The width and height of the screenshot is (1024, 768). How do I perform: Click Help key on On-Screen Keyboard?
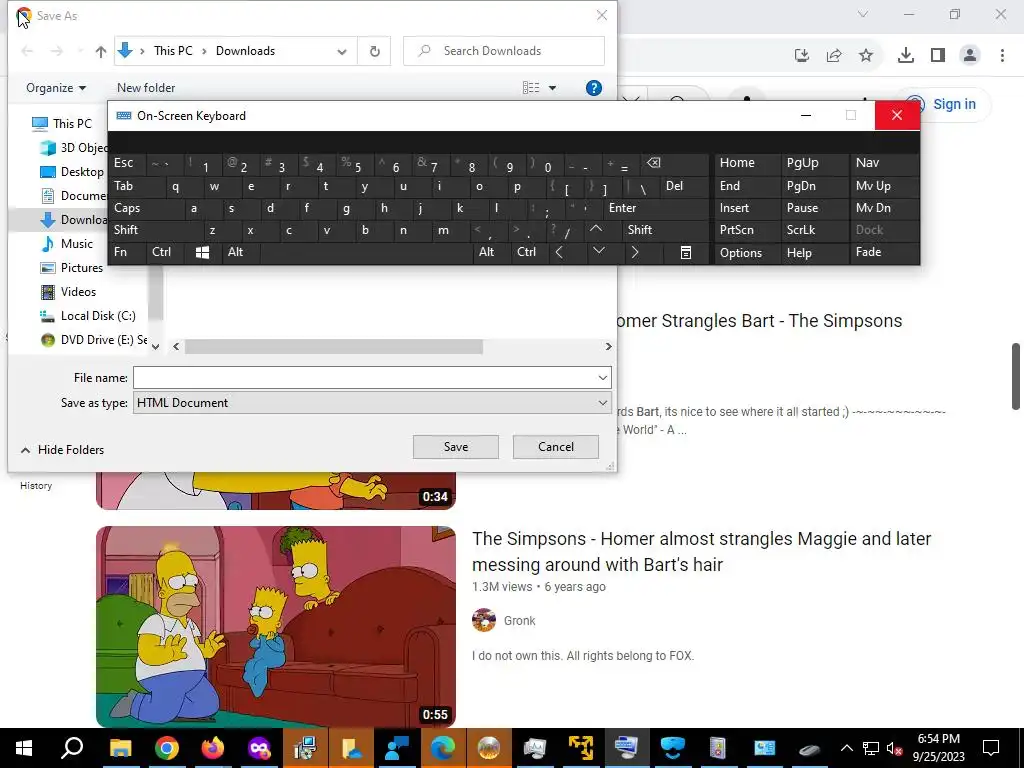click(x=814, y=252)
